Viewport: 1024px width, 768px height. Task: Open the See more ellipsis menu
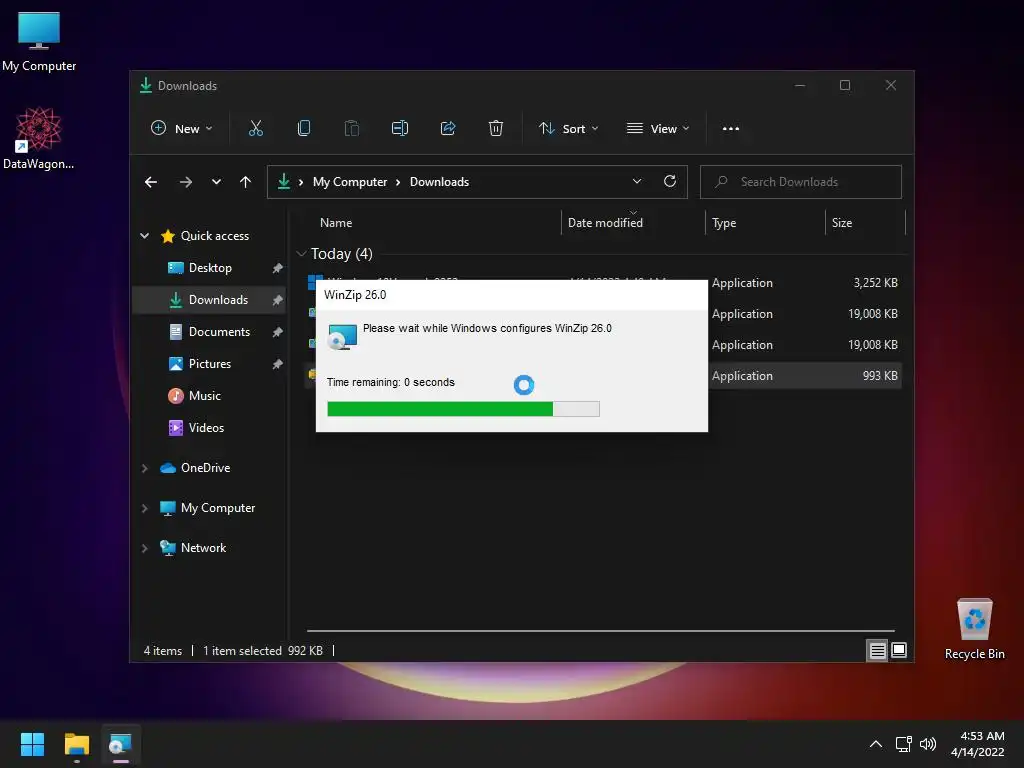731,129
